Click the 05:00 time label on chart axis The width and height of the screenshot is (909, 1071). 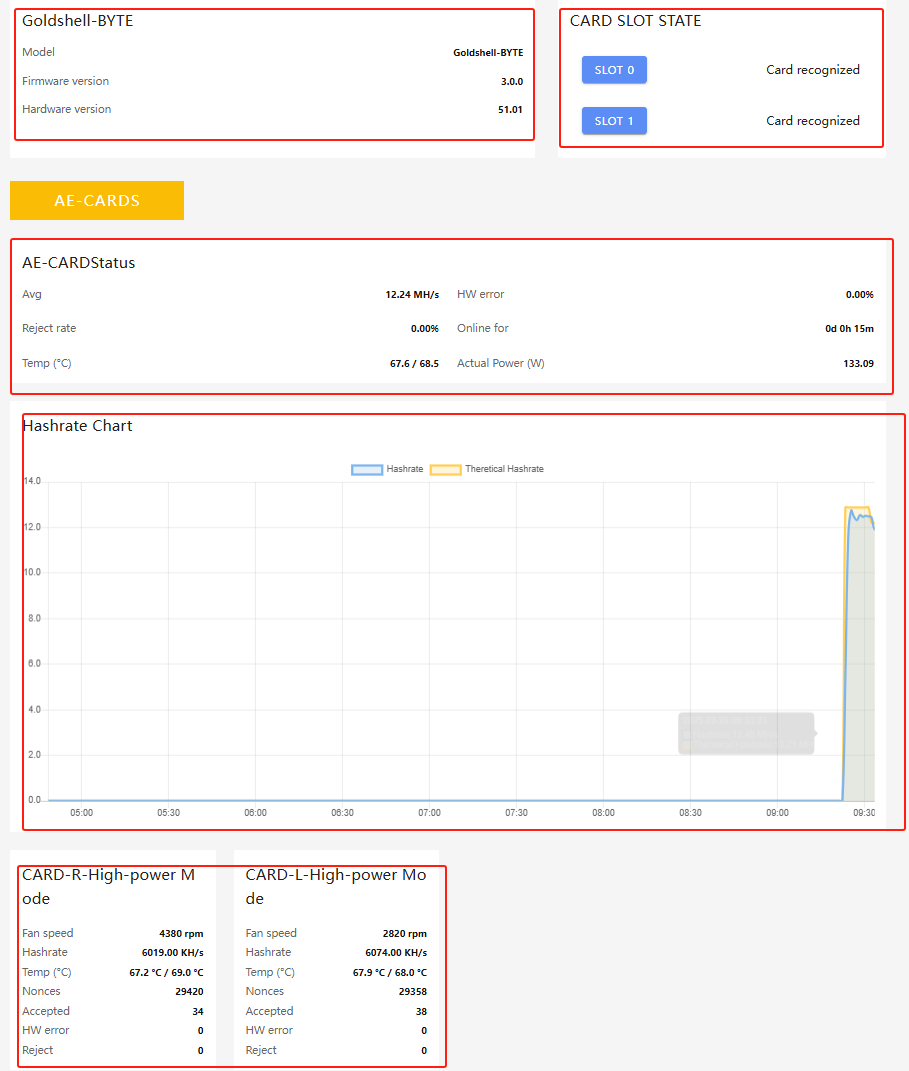(81, 813)
